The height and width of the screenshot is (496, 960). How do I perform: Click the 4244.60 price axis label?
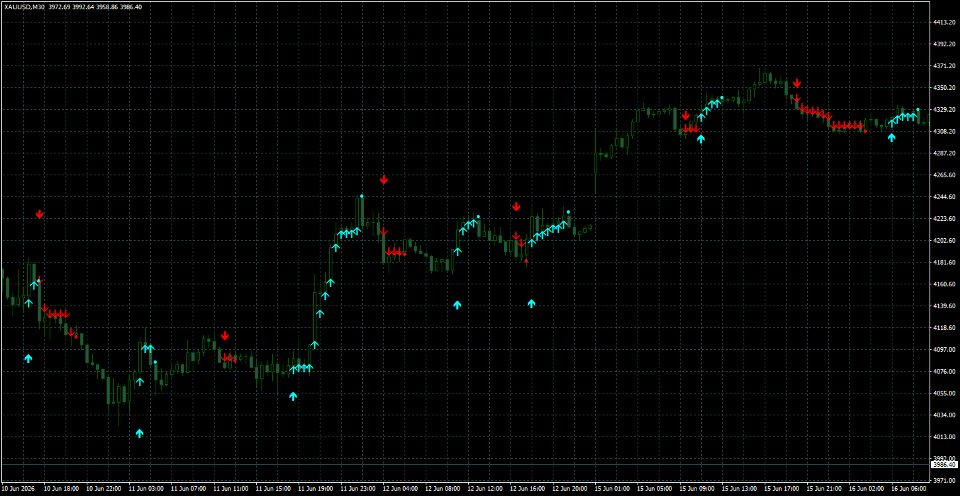pos(945,197)
